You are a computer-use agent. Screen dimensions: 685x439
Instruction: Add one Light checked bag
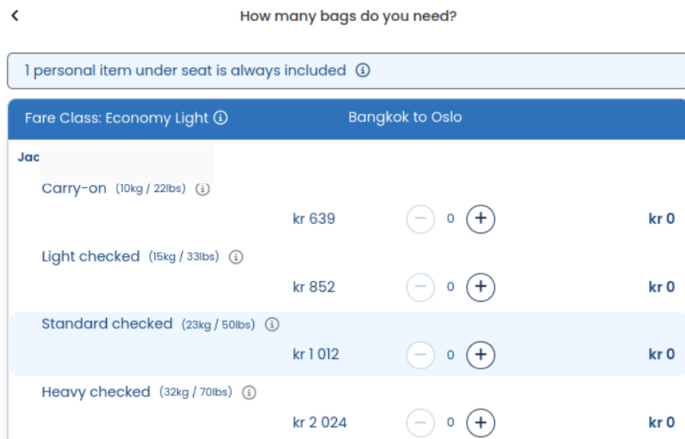point(481,287)
